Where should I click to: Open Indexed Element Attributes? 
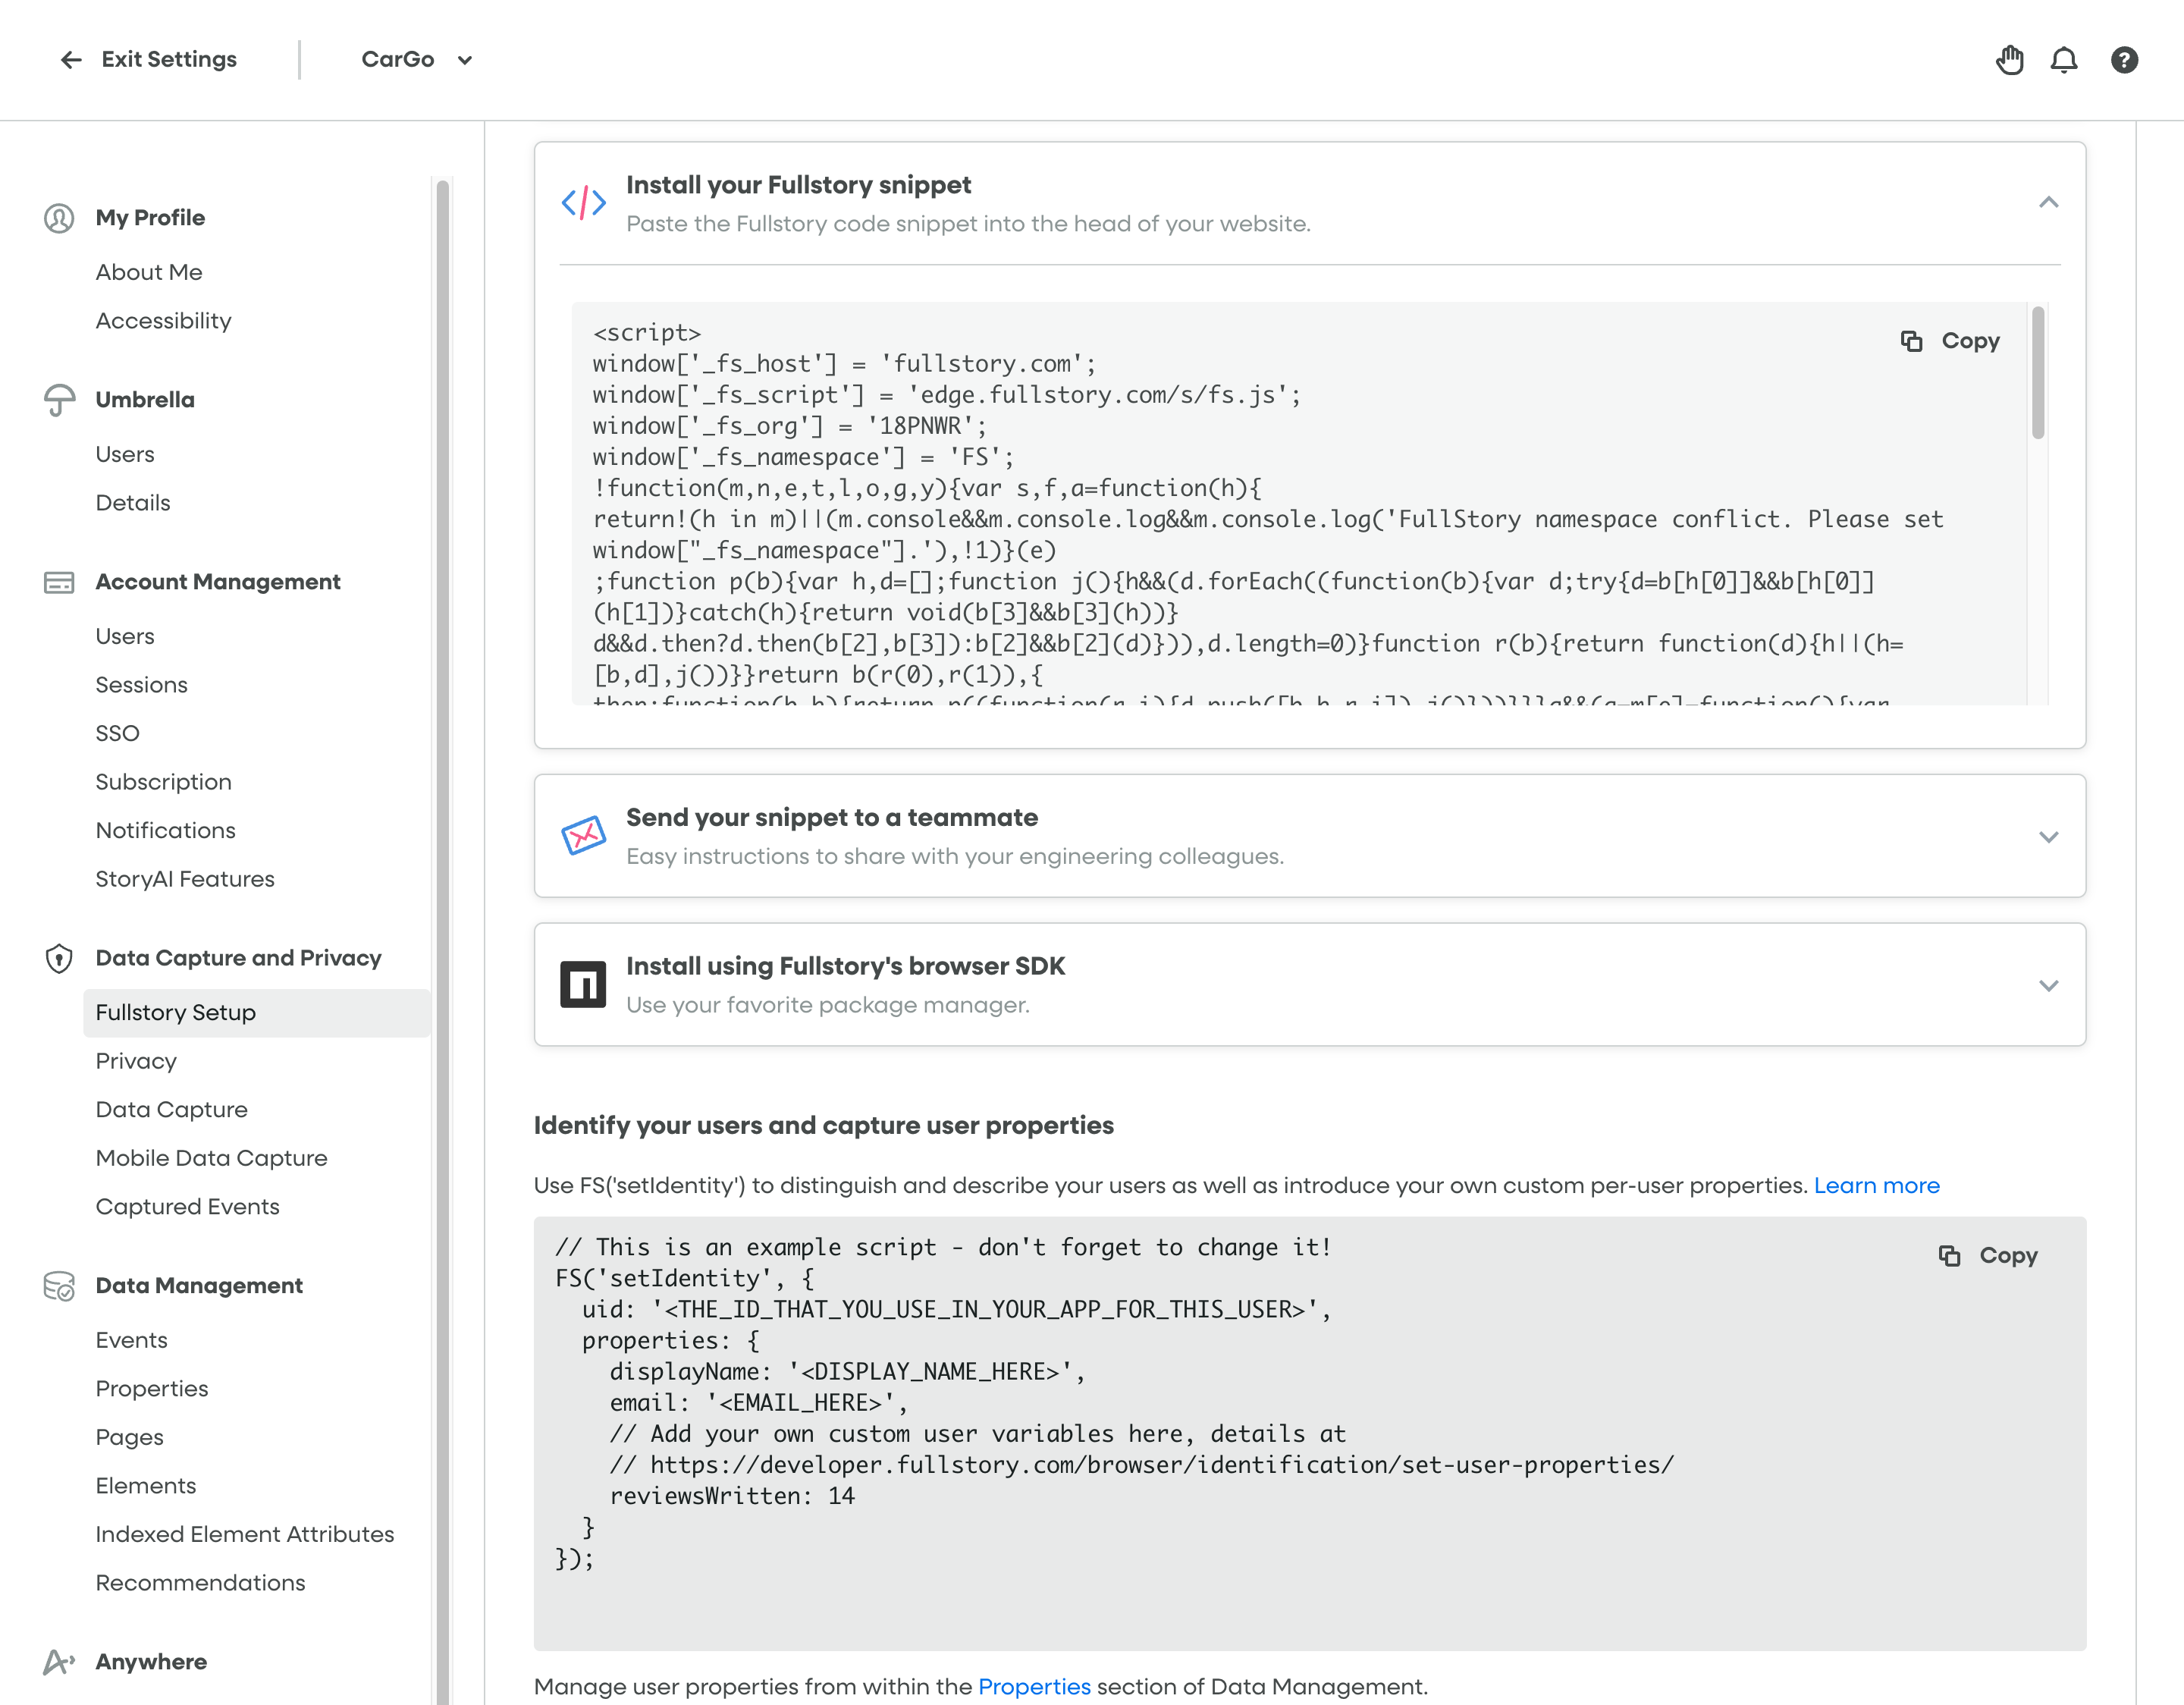coord(245,1534)
